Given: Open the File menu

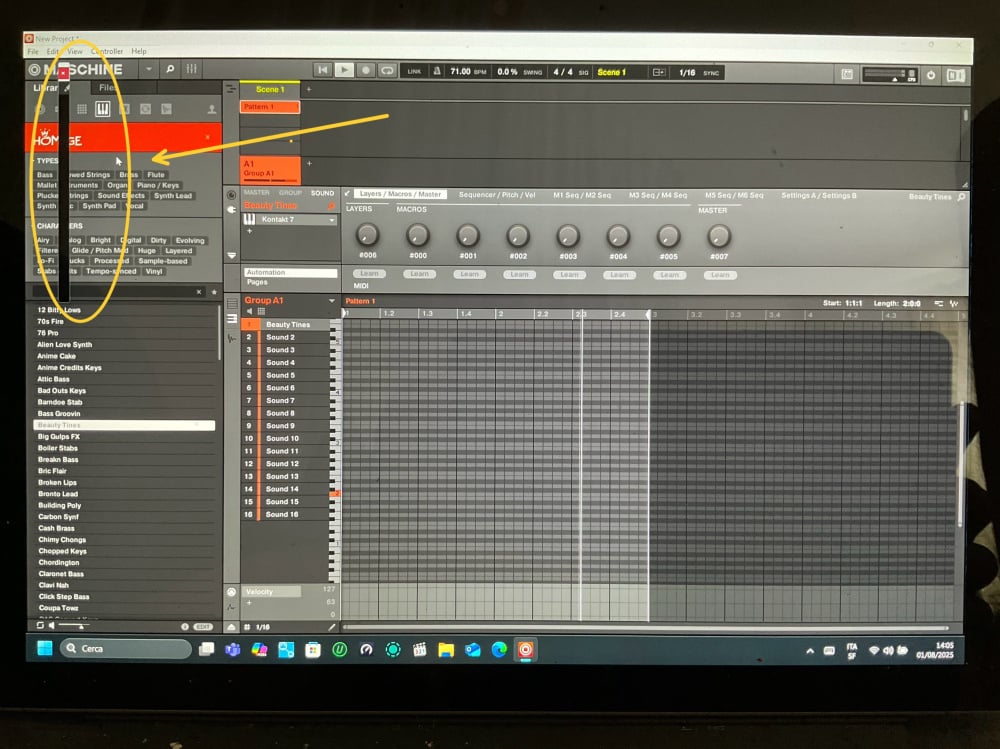Looking at the screenshot, I should click(x=33, y=52).
